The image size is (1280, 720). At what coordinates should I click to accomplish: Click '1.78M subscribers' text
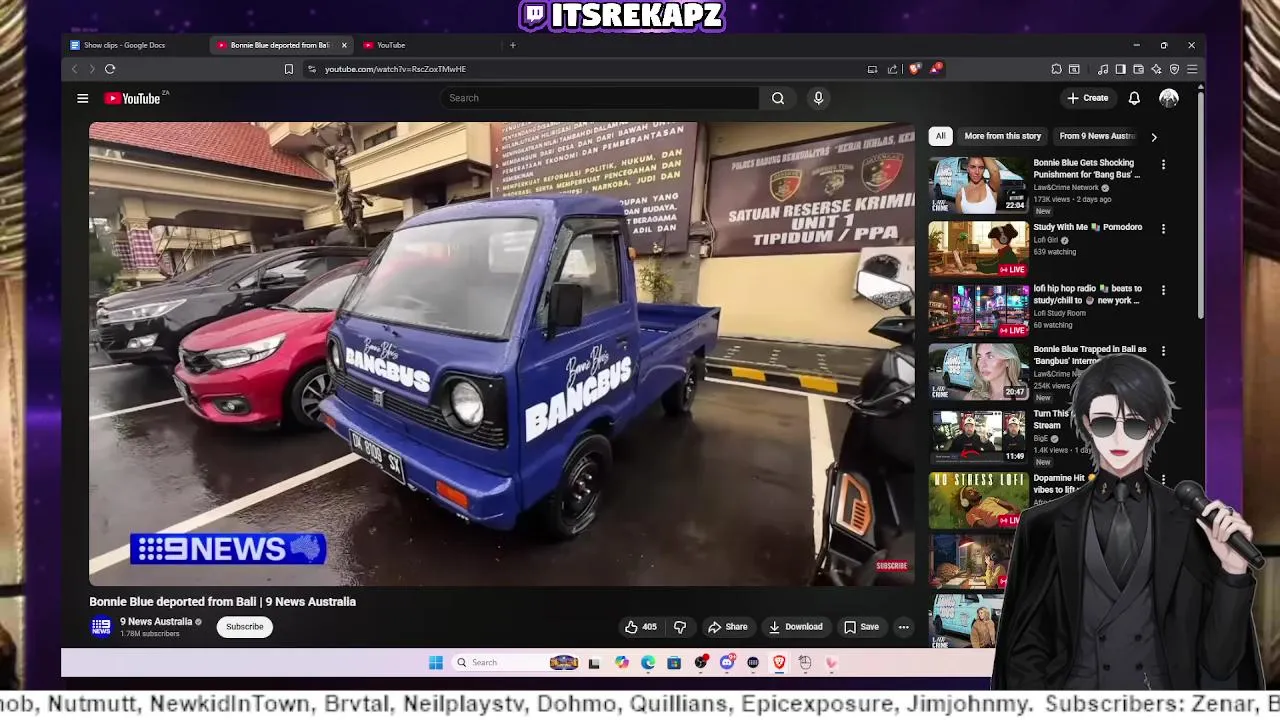pos(150,634)
